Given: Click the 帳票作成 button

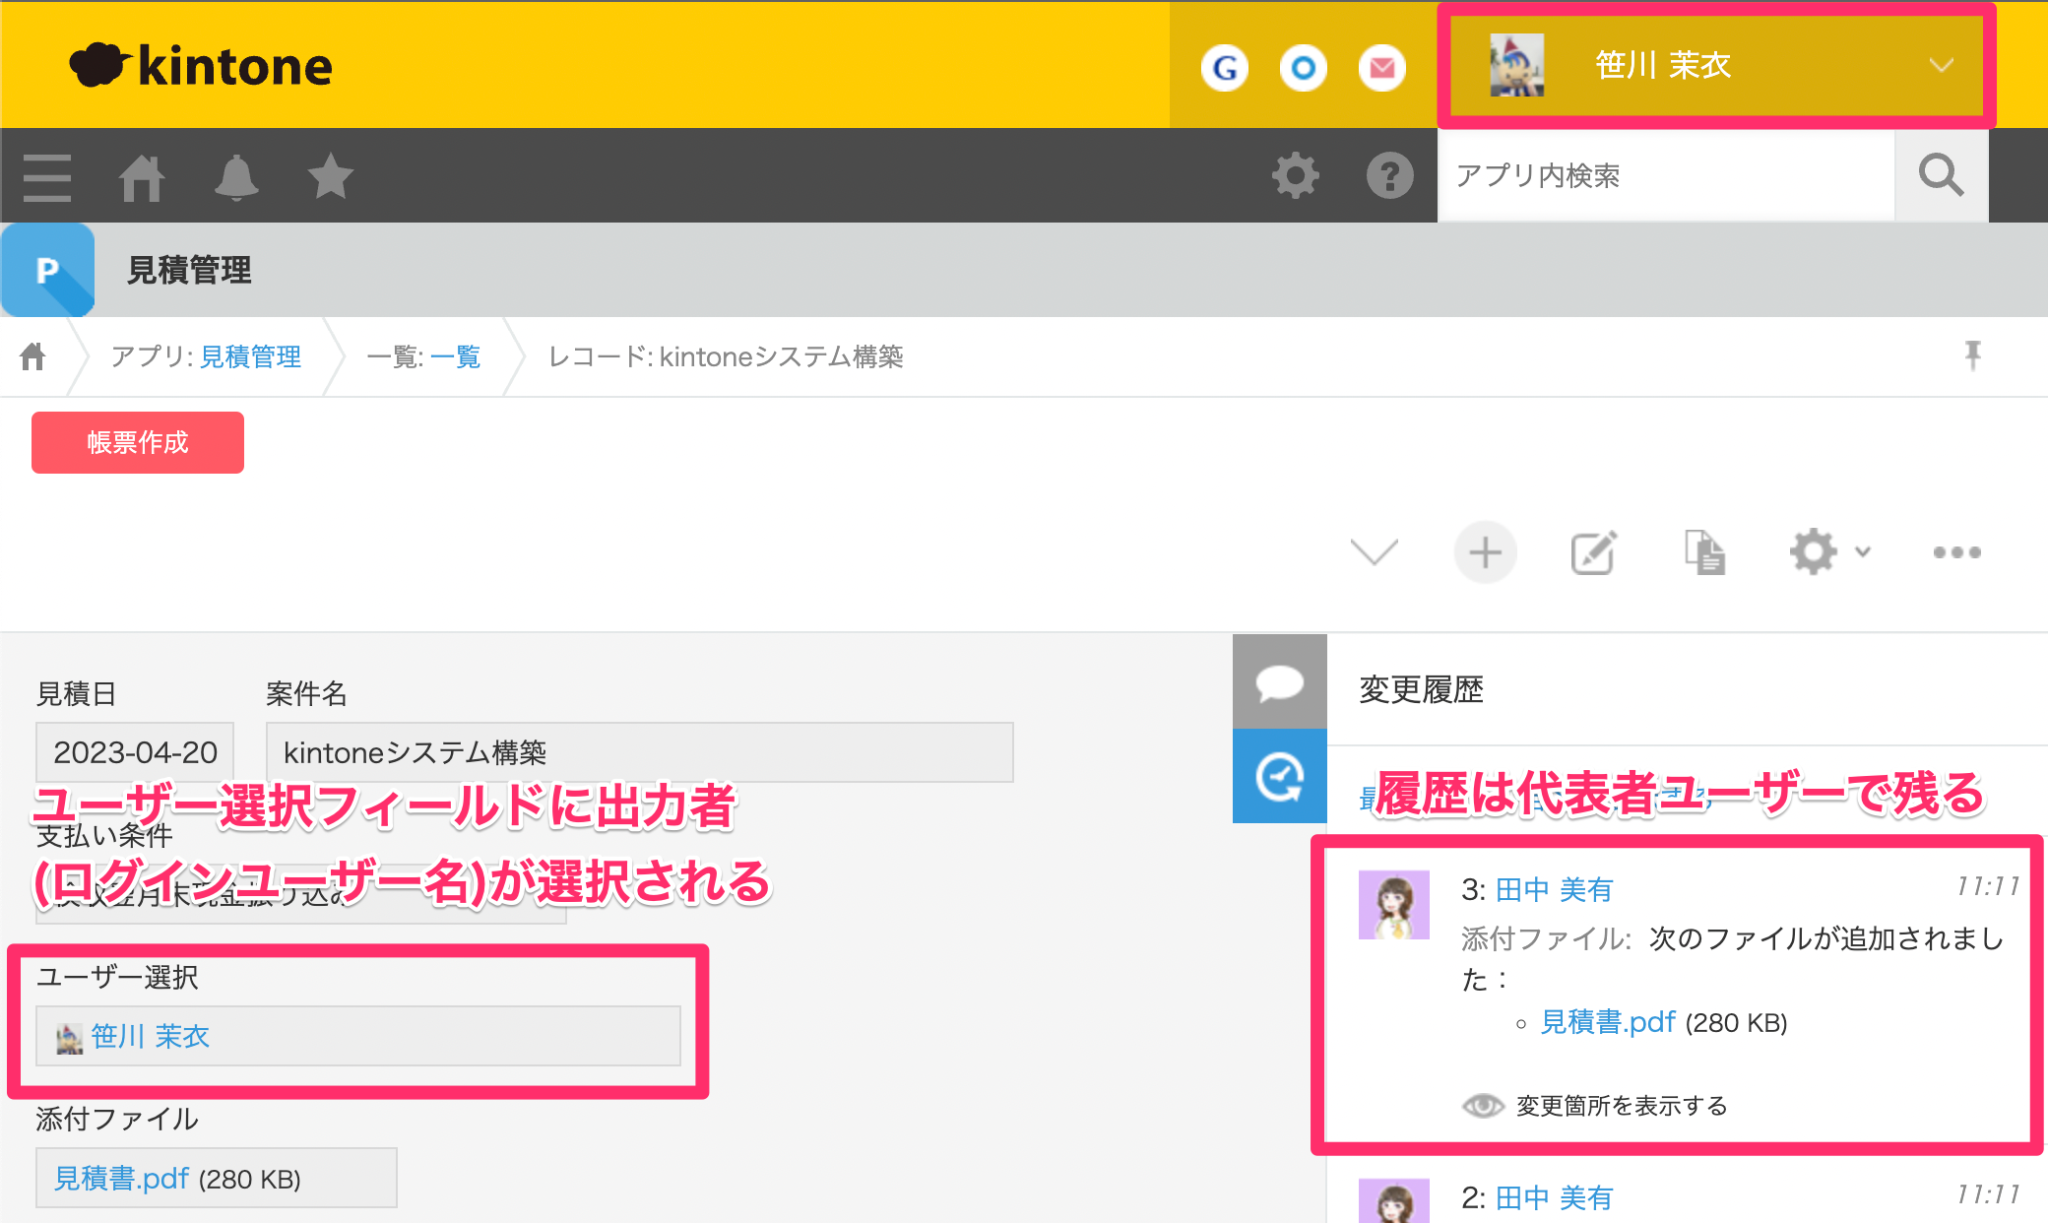Looking at the screenshot, I should pos(137,442).
